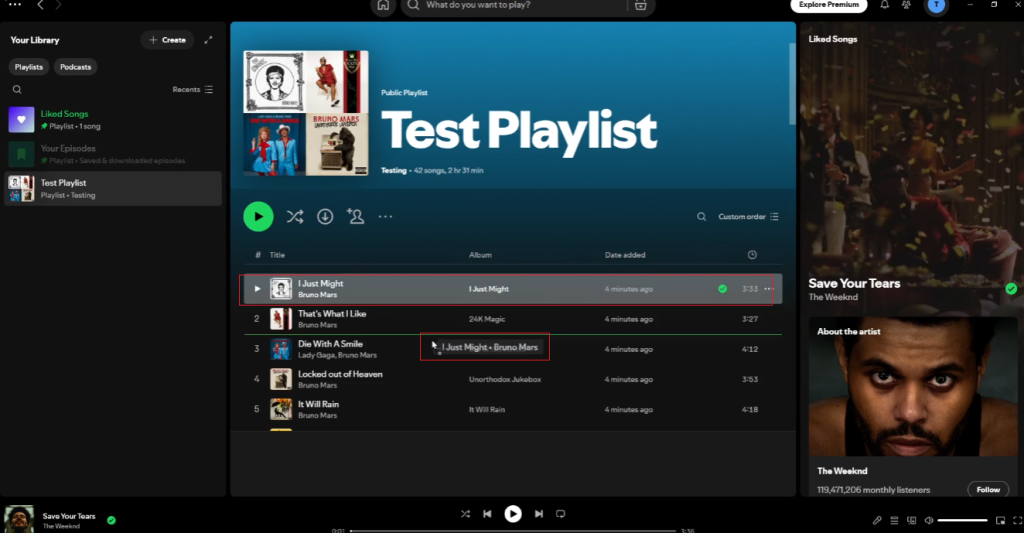Screen dimensions: 1024x533
Task: Adjust the volume slider
Action: pyautogui.click(x=963, y=521)
